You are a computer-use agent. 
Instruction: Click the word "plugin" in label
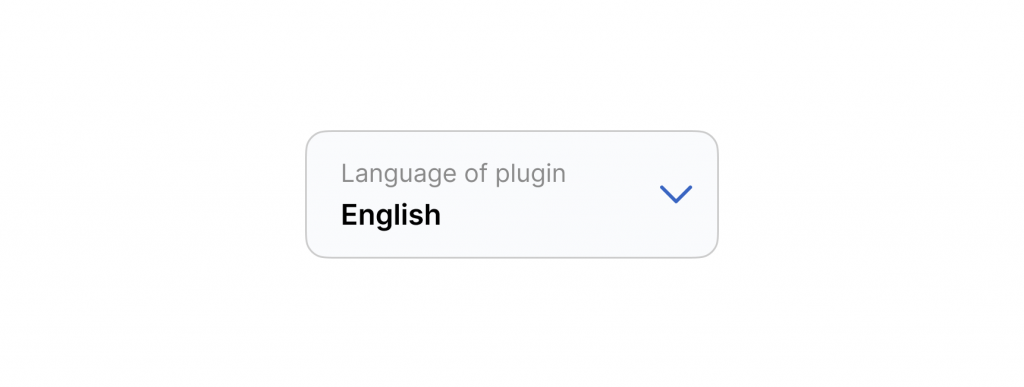pos(530,174)
